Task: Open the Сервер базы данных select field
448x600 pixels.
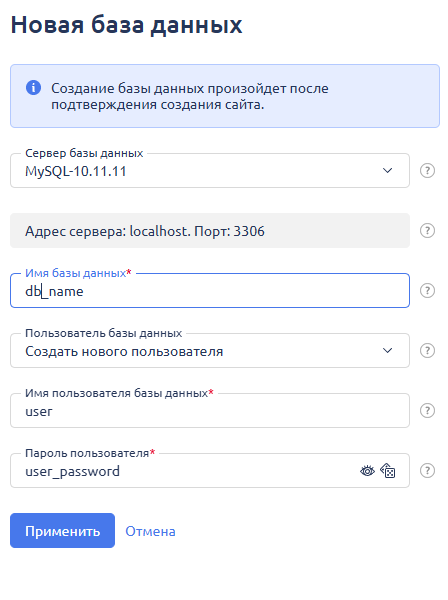Action: (210, 170)
